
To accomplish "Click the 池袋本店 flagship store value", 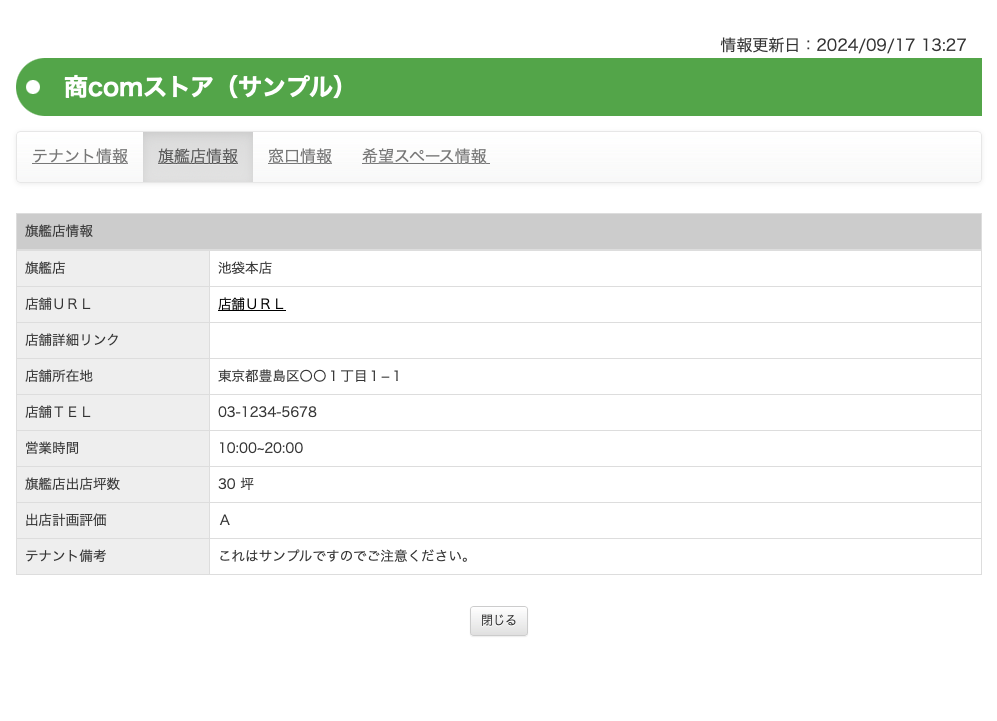I will tap(245, 268).
